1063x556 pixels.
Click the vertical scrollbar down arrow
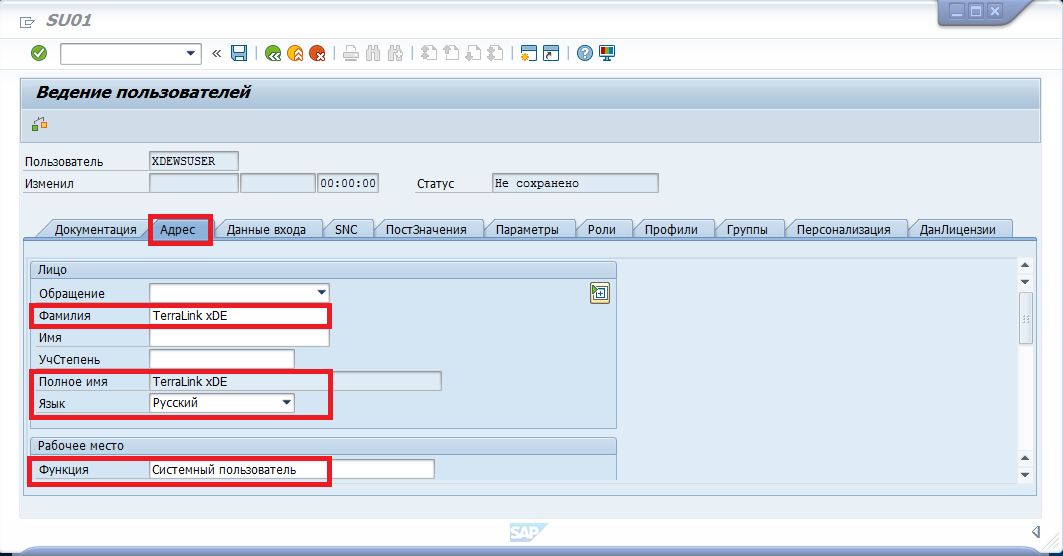pyautogui.click(x=1024, y=474)
